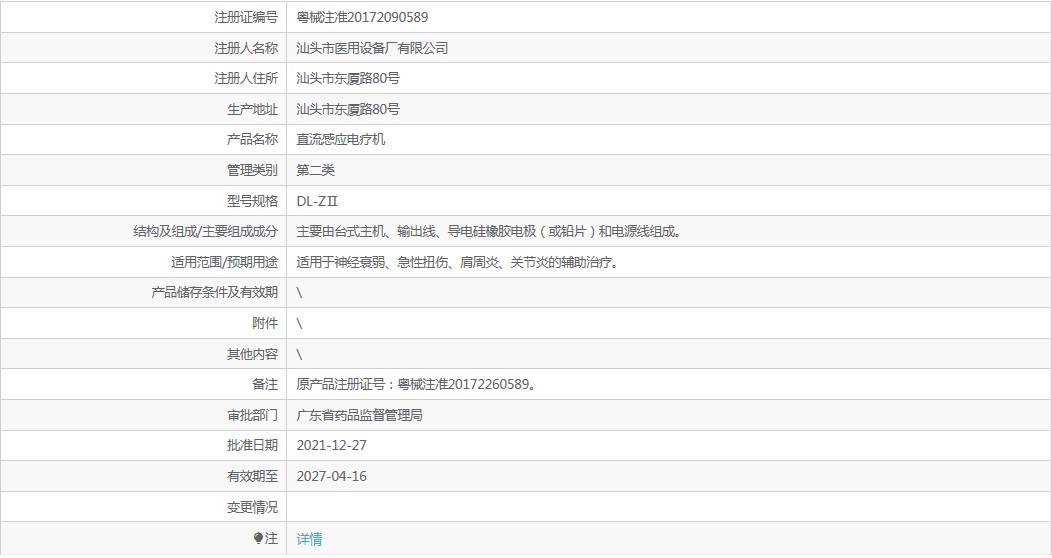Click backslash value in 其他内容 row
This screenshot has height=558, width=1052.
[299, 354]
